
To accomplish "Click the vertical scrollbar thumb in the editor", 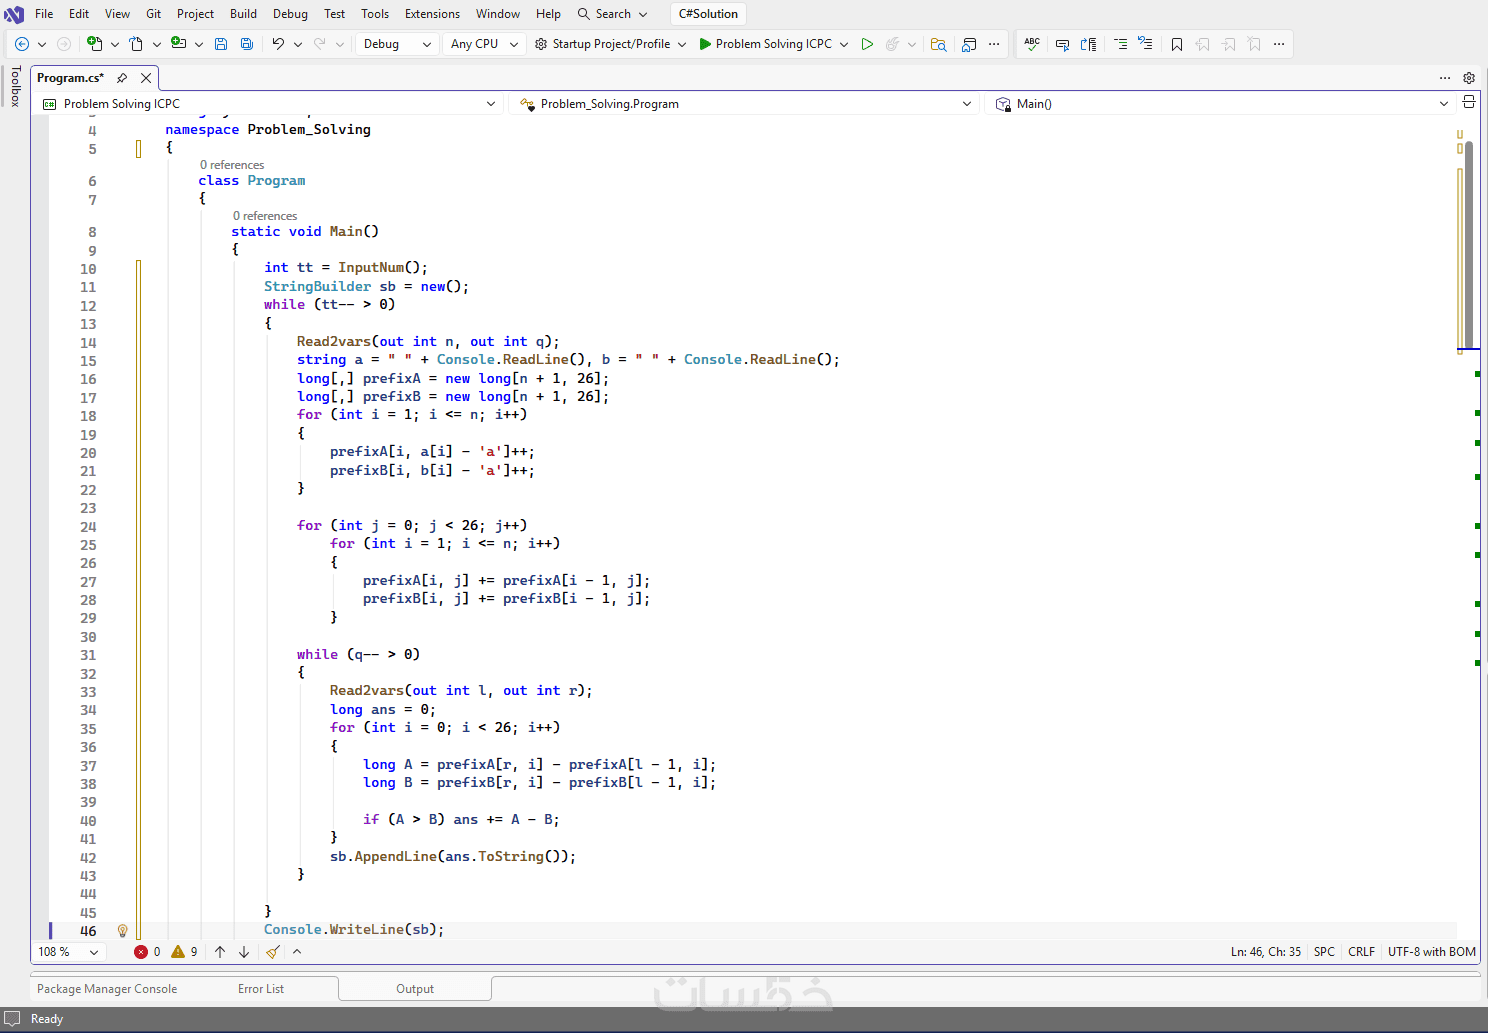I will click(1468, 245).
